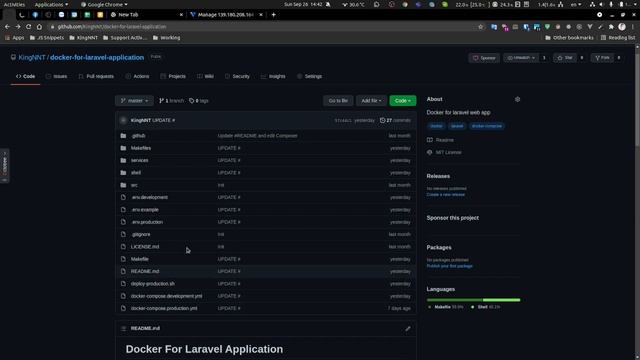This screenshot has height=360, width=640.
Task: Click the browser forward arrow
Action: coord(18,27)
